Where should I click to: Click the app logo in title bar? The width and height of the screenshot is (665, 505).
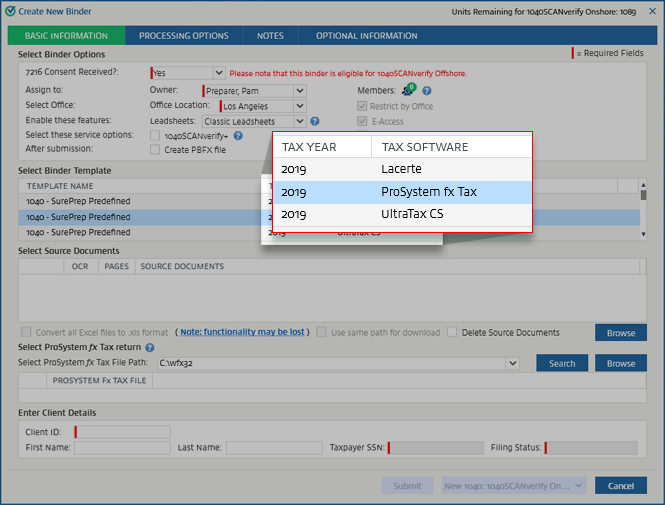pos(10,11)
